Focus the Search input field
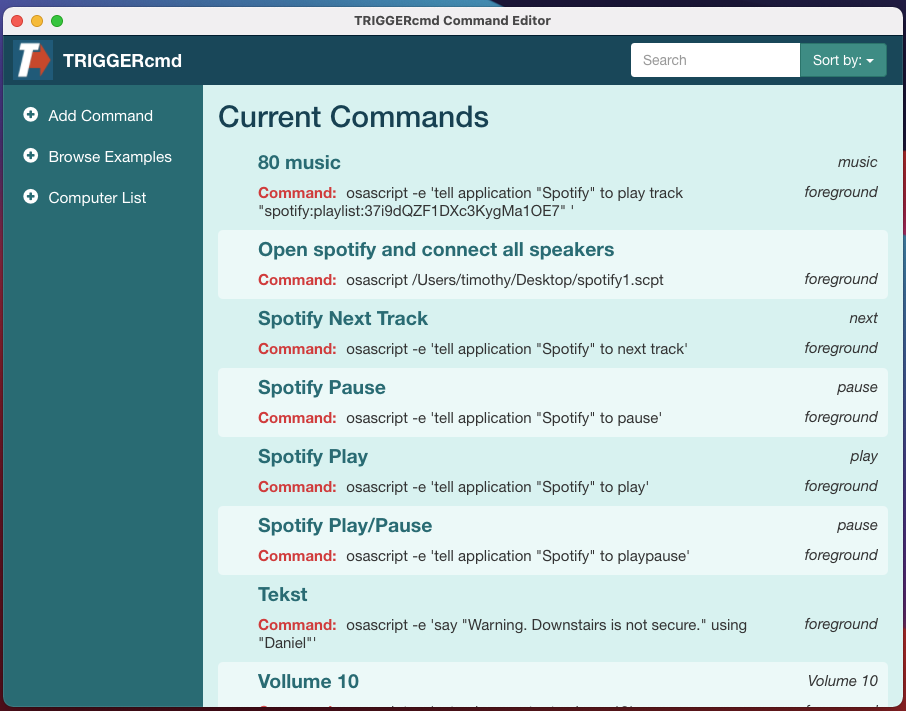This screenshot has height=711, width=906. [x=715, y=60]
